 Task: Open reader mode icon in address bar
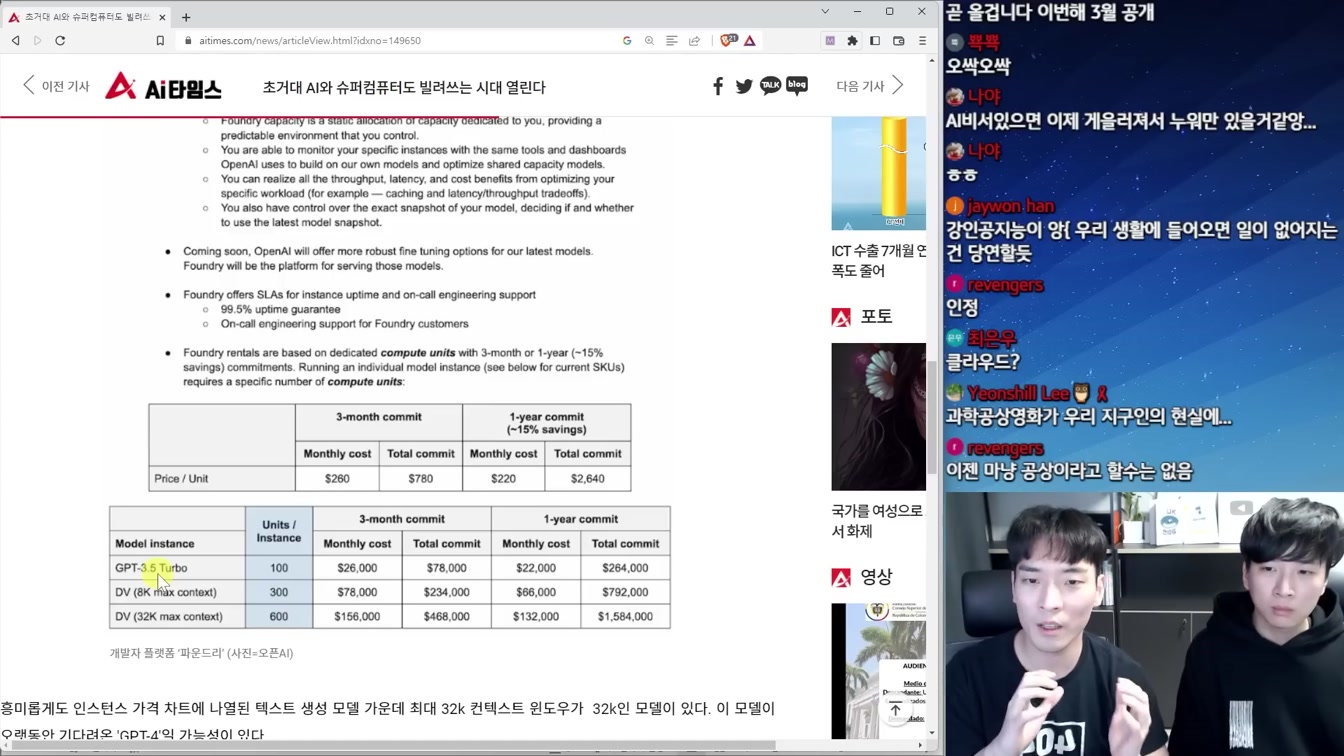(x=672, y=41)
